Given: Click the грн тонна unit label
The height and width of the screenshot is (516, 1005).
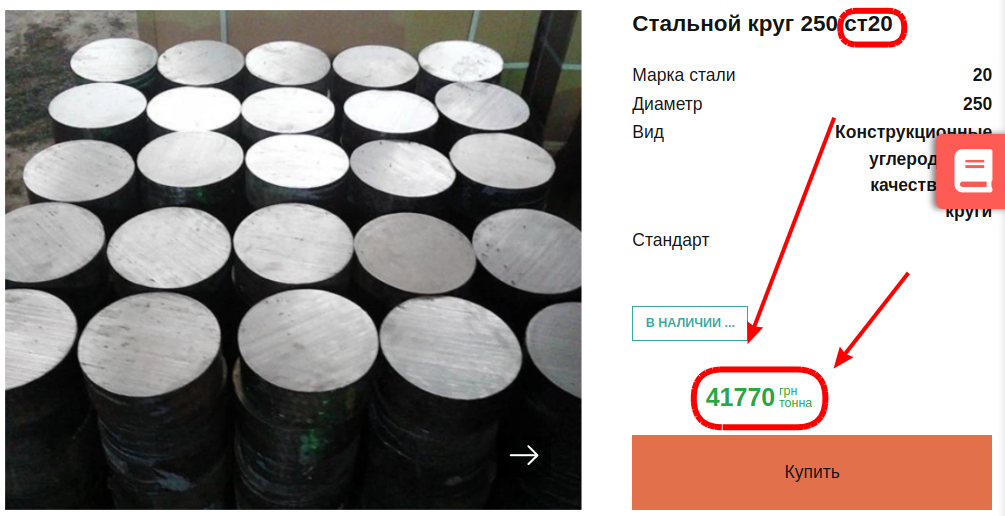Looking at the screenshot, I should click(x=795, y=398).
